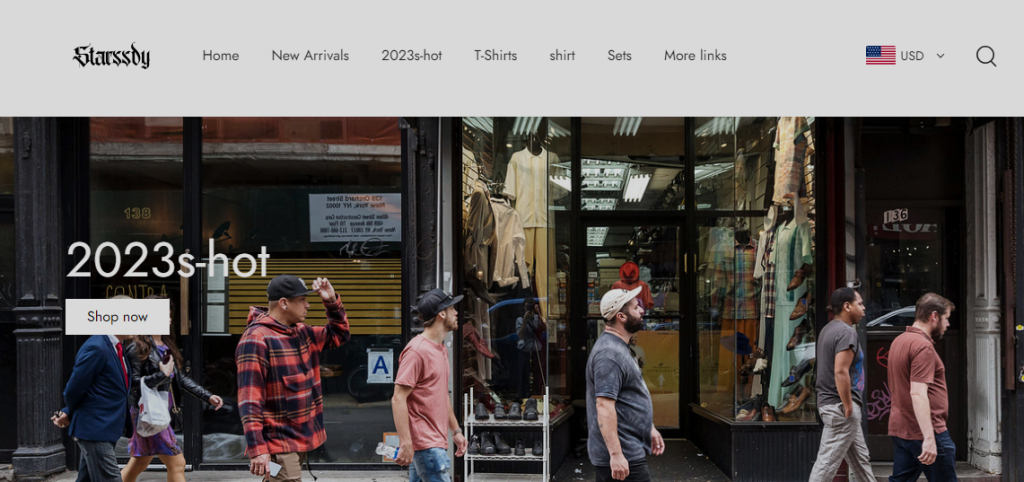Open the New Arrivals menu item
The width and height of the screenshot is (1024, 482).
click(310, 56)
